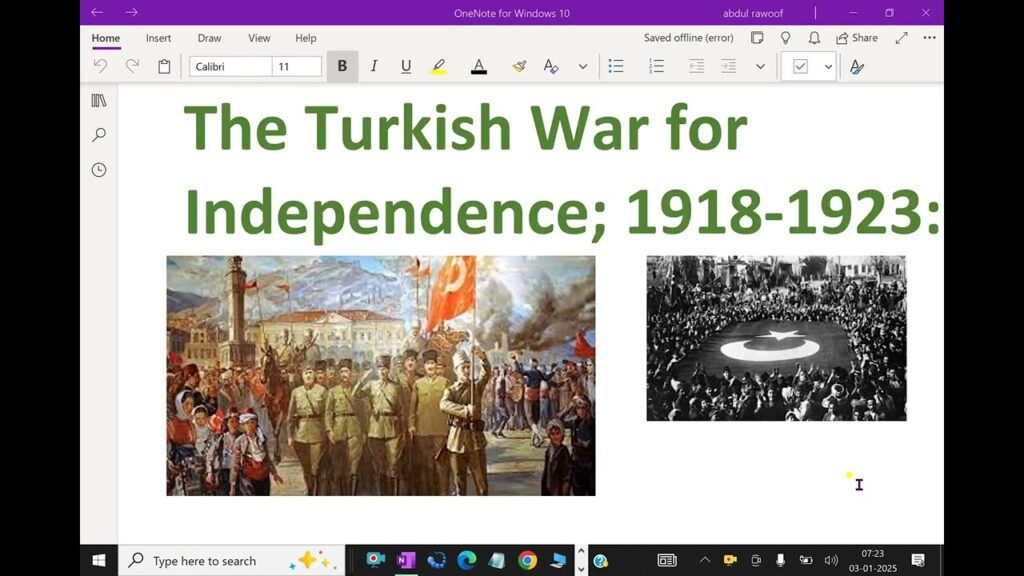Open the Calibri font name box
Viewport: 1024px width, 576px height.
(x=231, y=66)
